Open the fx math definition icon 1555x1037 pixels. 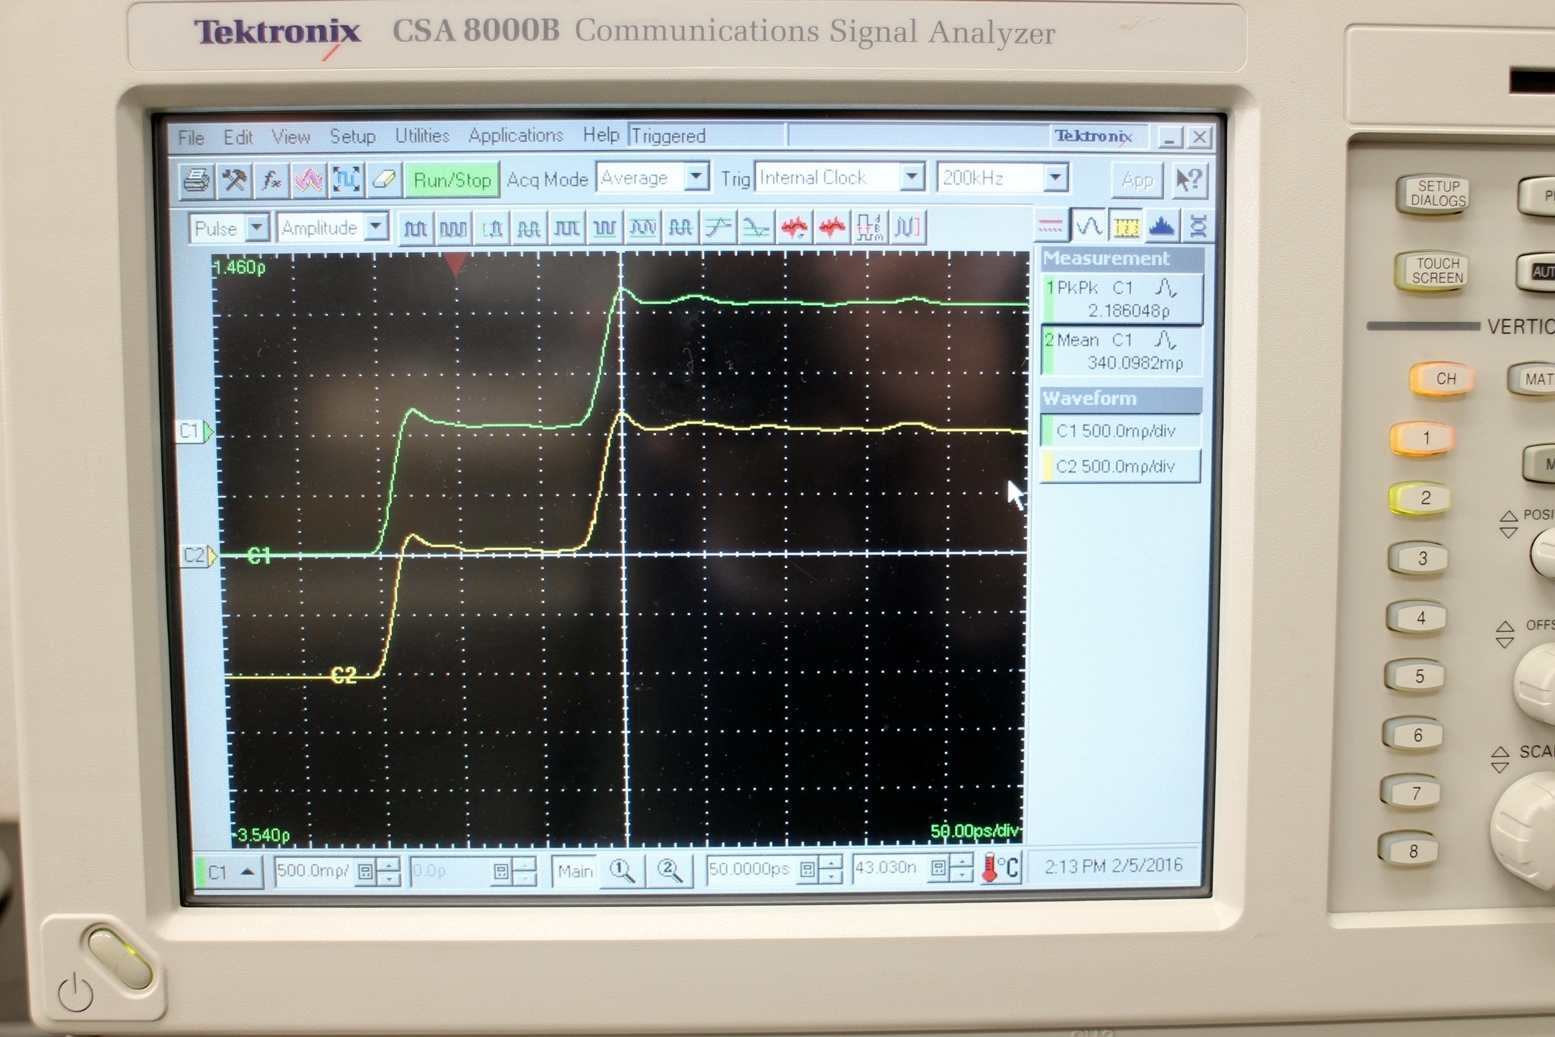click(x=271, y=180)
